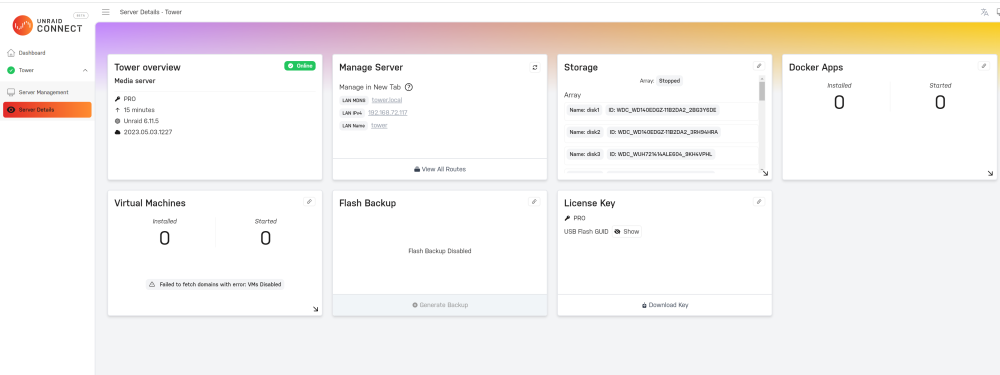Click the LAN Name label tag
This screenshot has height=375, width=1000.
[354, 126]
